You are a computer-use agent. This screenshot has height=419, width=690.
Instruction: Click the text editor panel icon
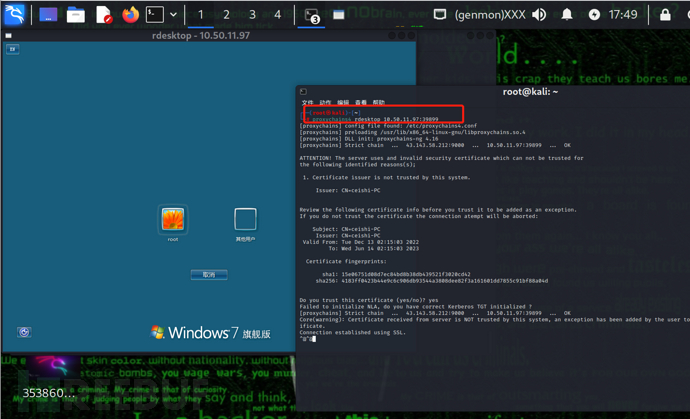pyautogui.click(x=104, y=15)
